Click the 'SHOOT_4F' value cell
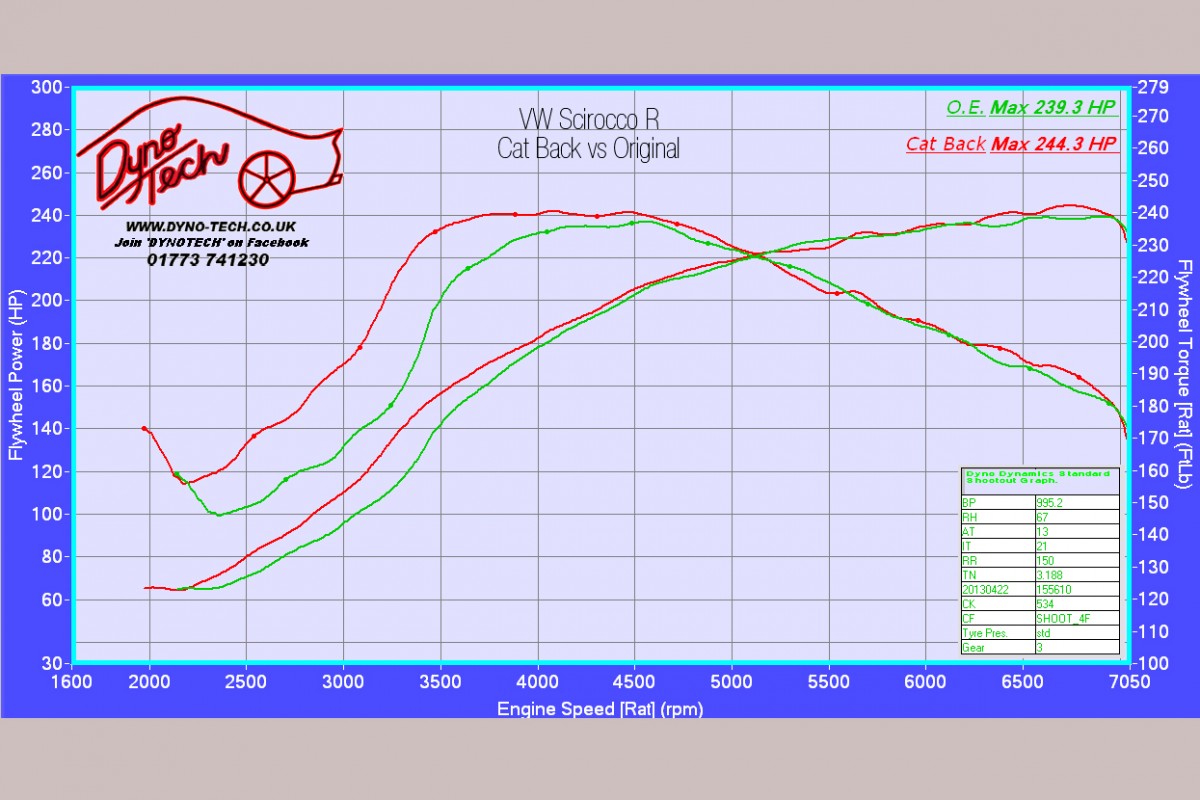Screen dimensions: 1200x800 point(1077,618)
